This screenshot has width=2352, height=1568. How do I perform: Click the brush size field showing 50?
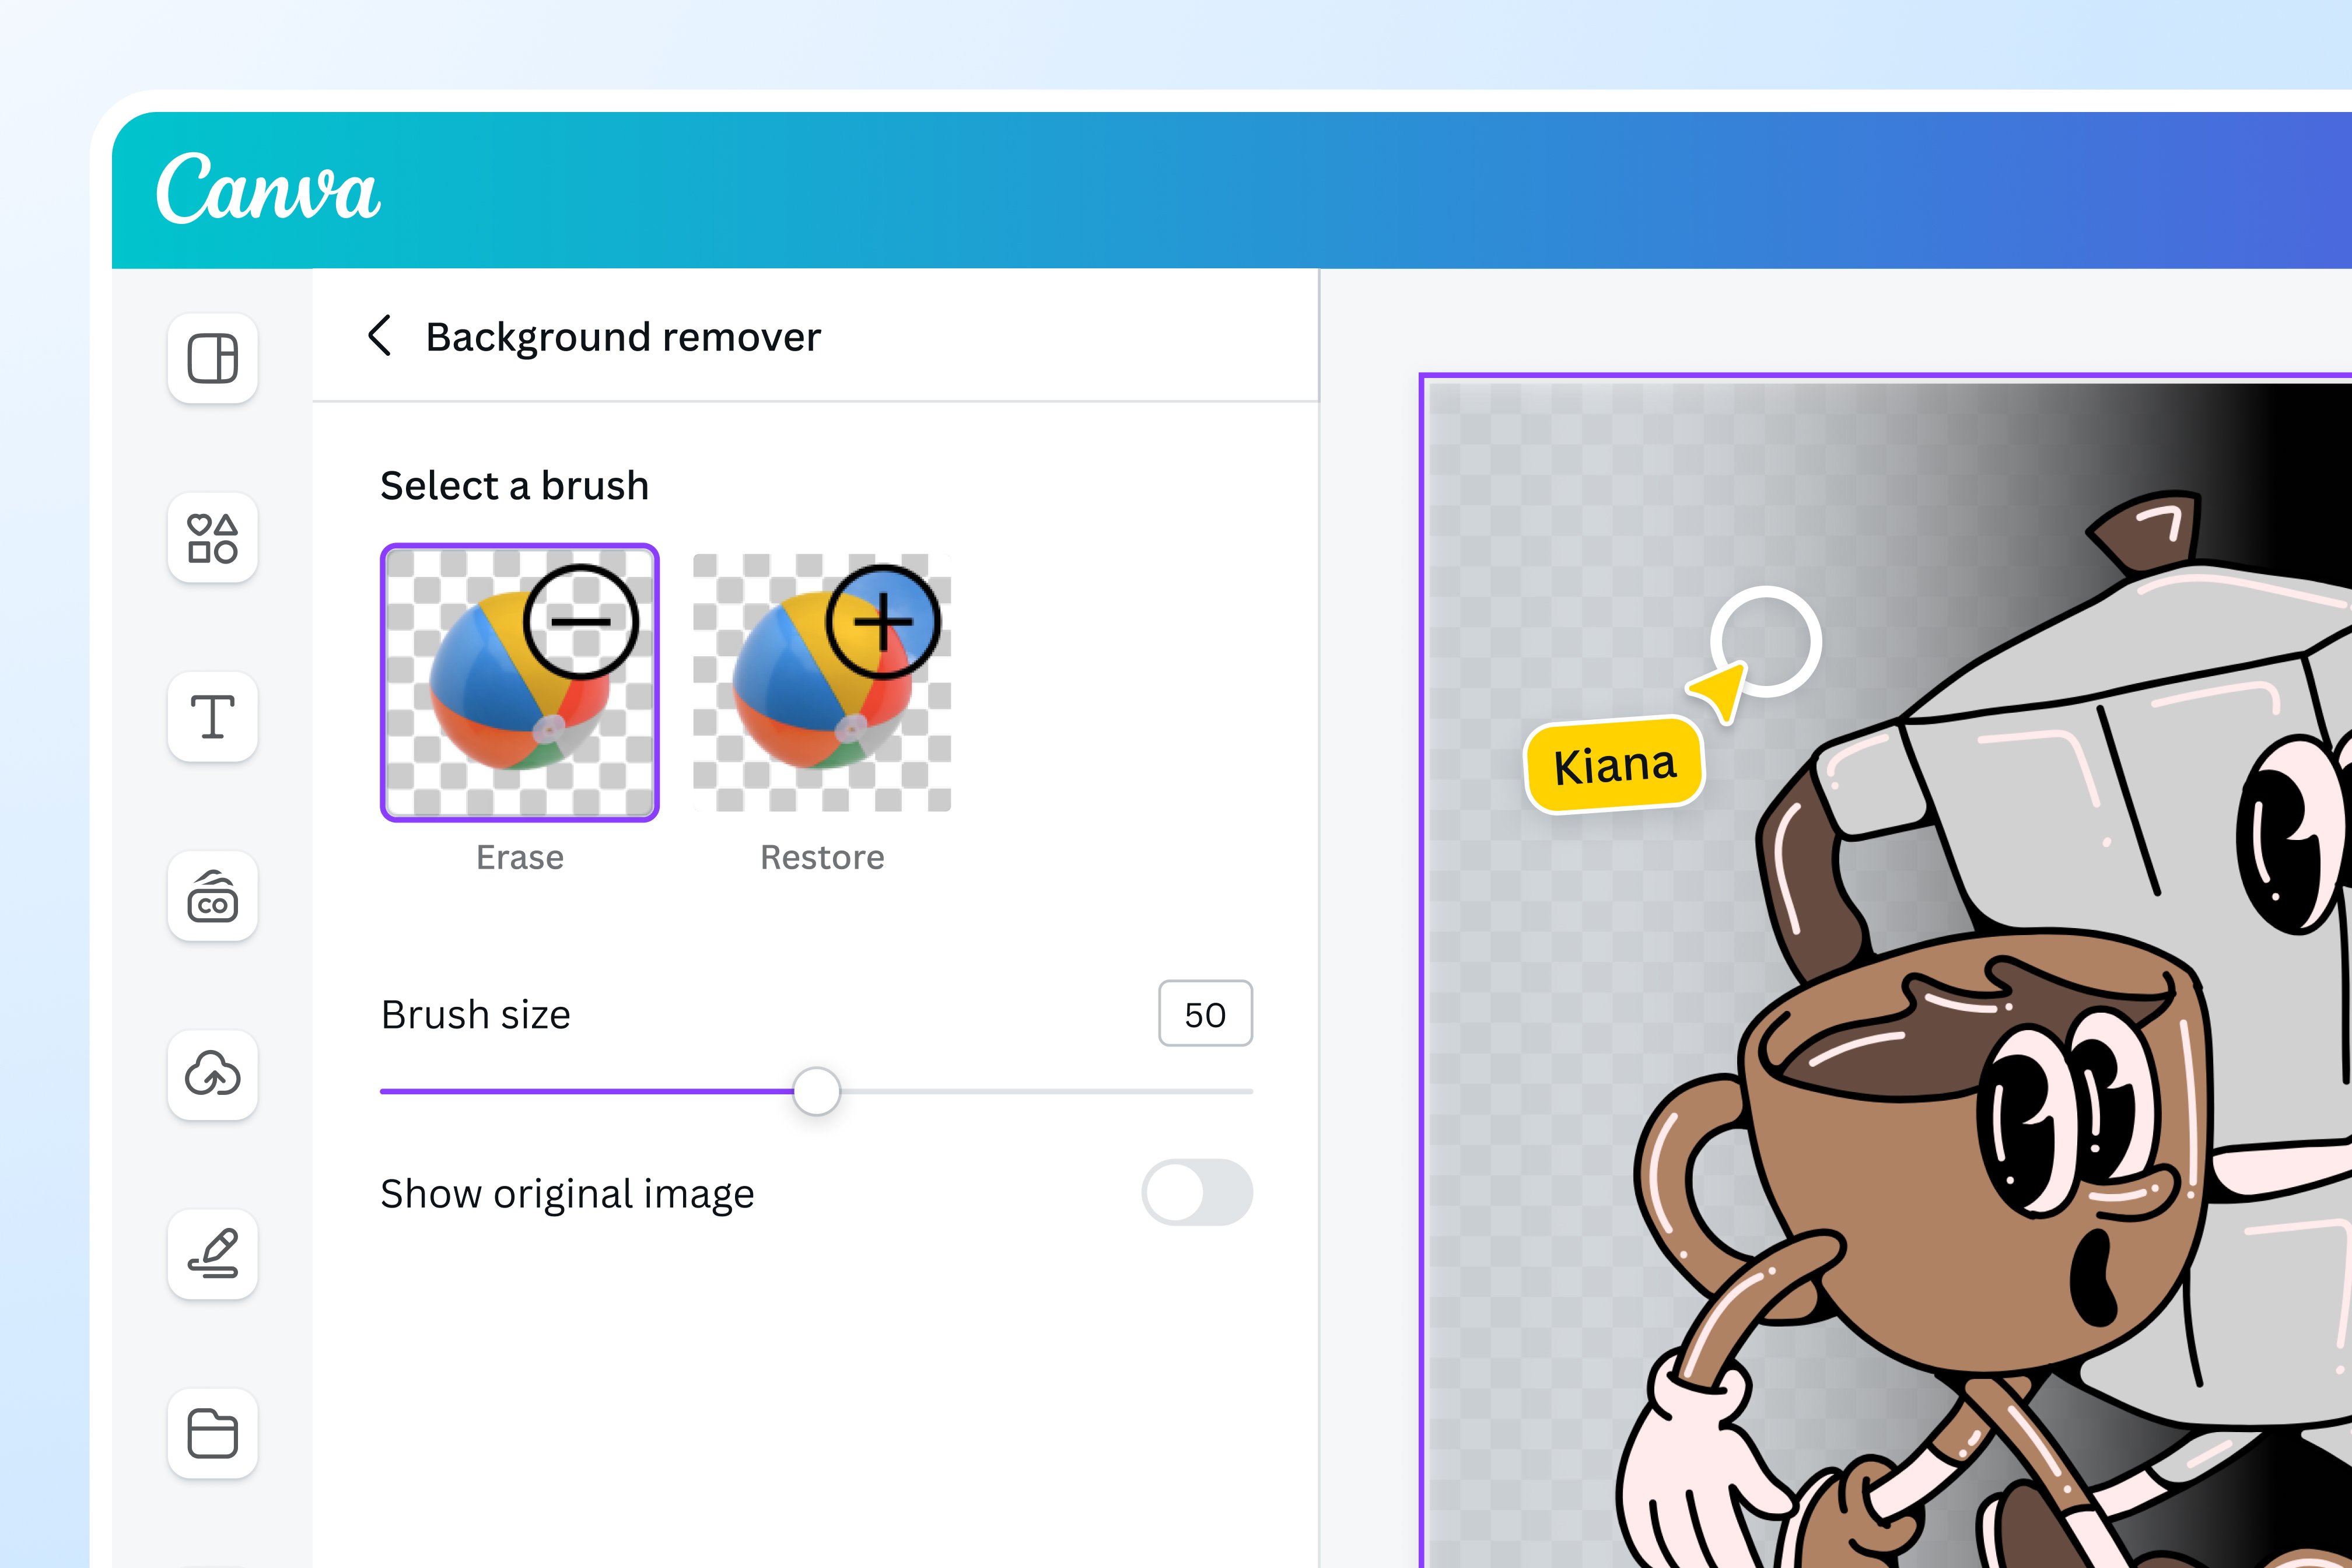[x=1206, y=1013]
